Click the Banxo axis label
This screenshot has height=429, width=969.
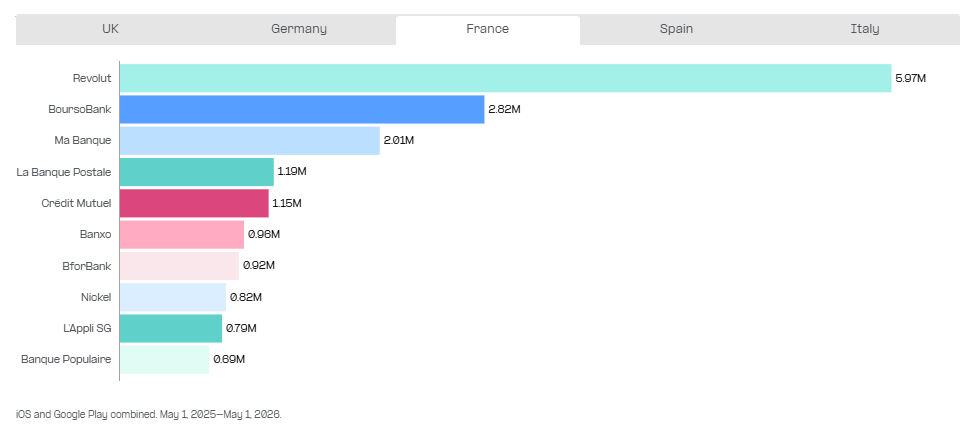96,234
